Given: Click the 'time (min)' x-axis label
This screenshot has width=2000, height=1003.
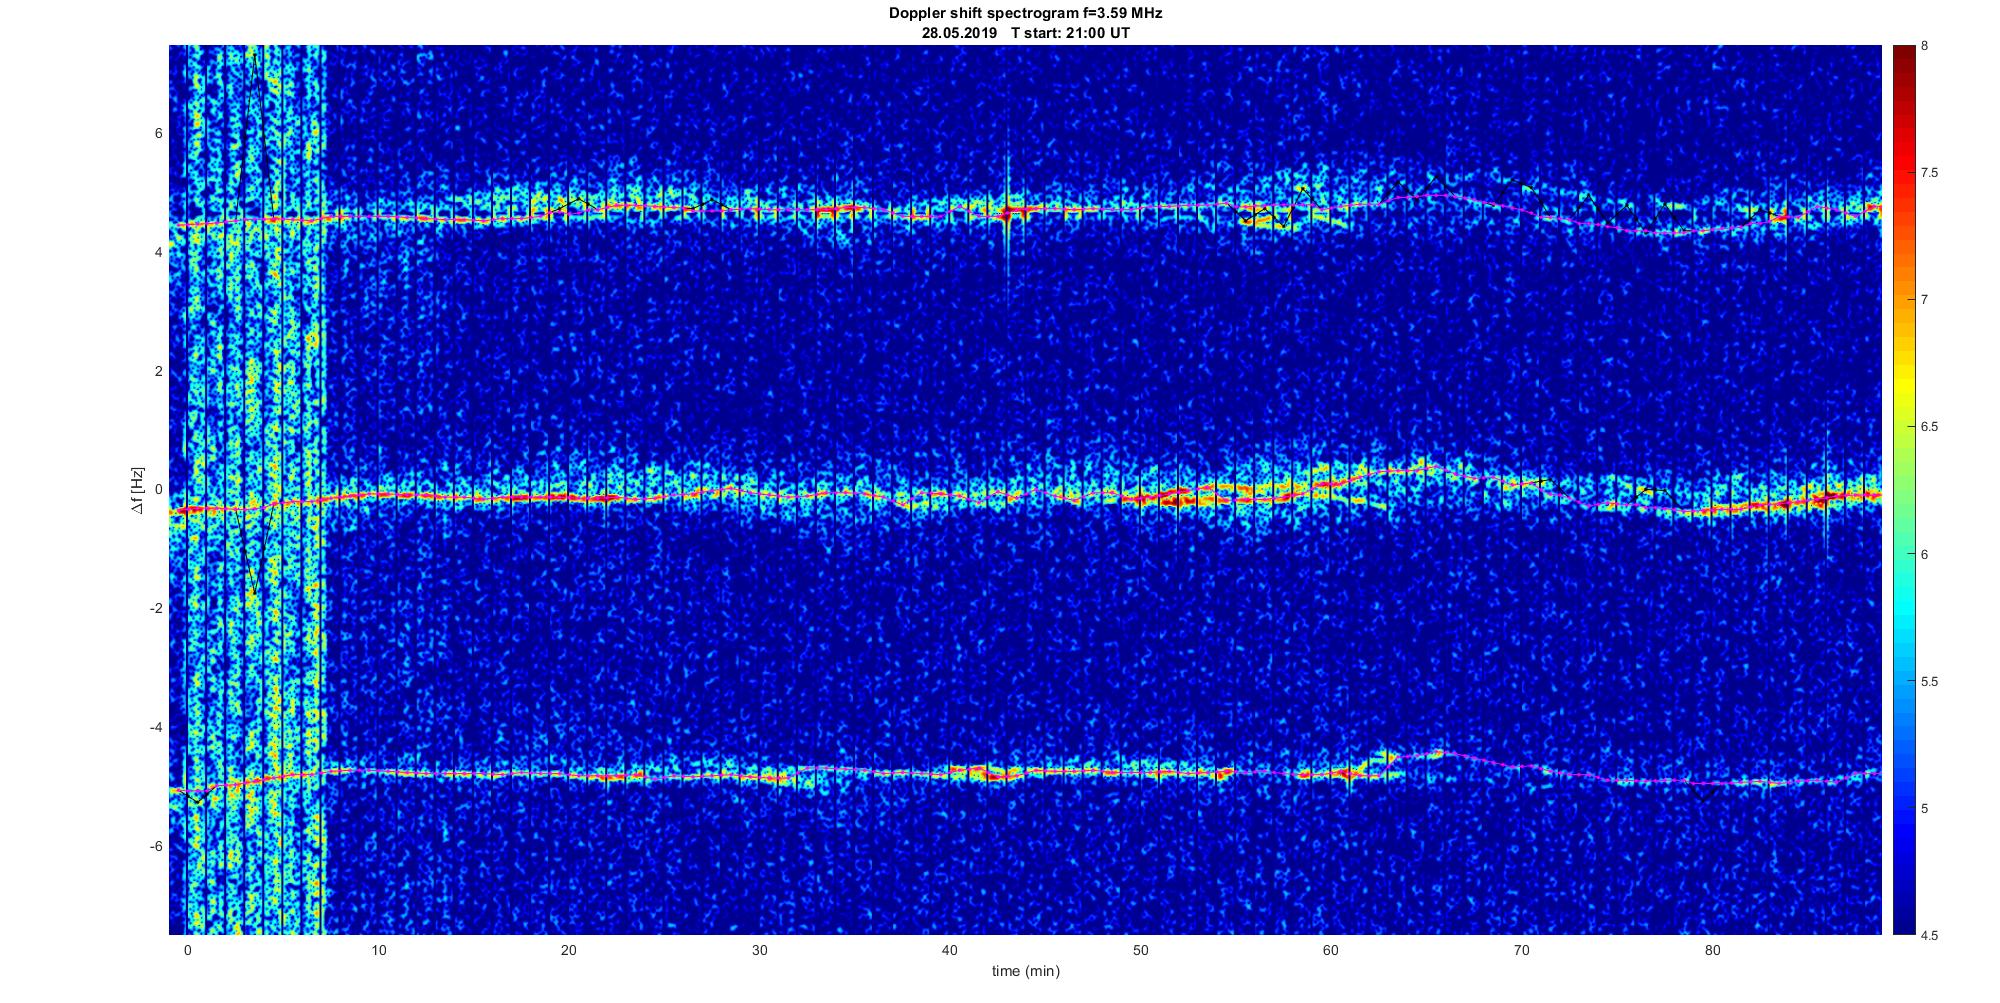Looking at the screenshot, I should (x=1025, y=971).
